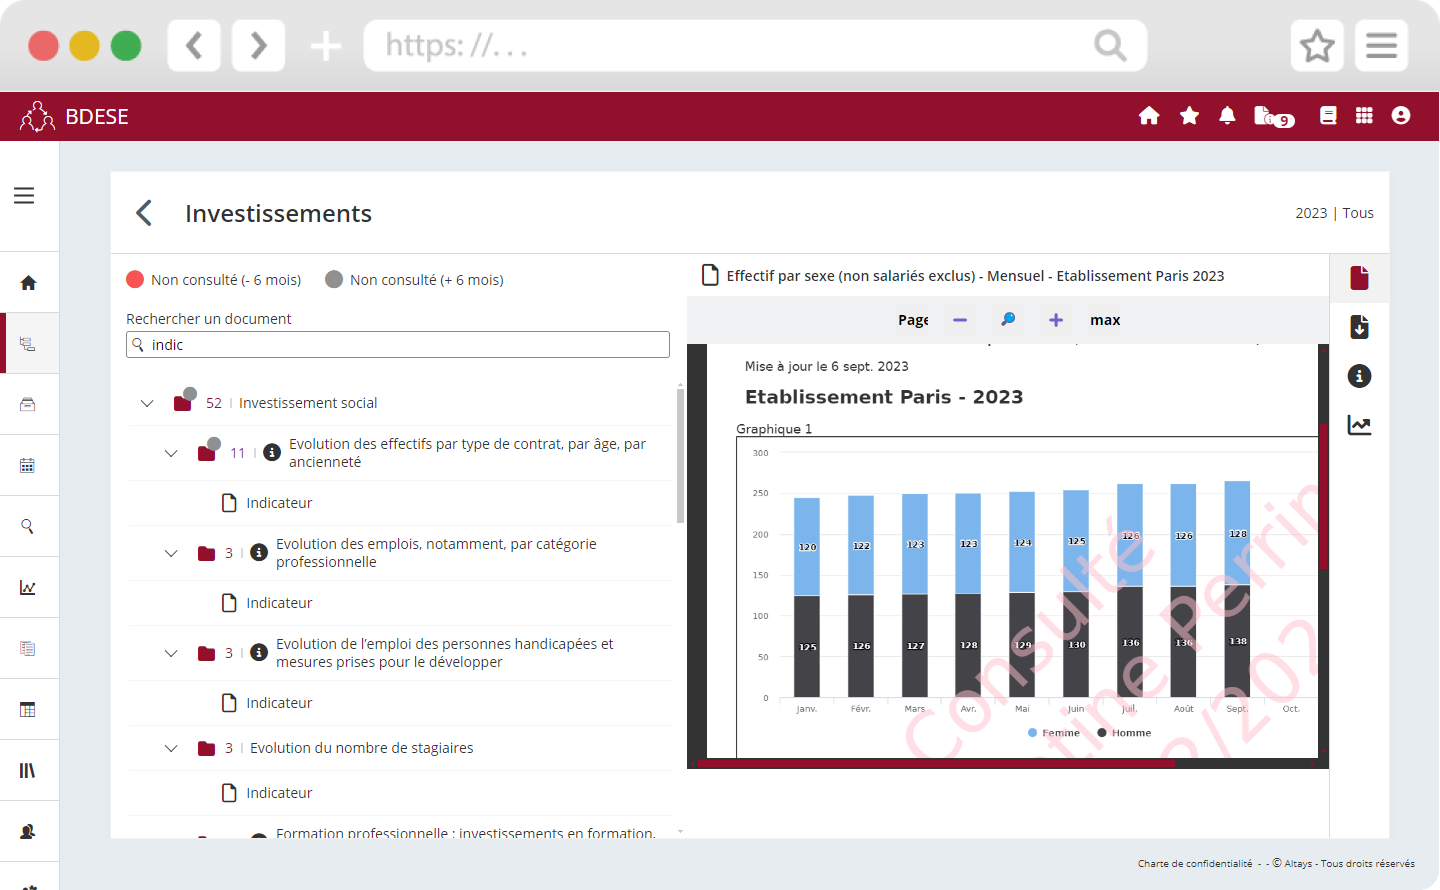Click the document search field
Viewport: 1440px width, 890px height.
(x=398, y=345)
